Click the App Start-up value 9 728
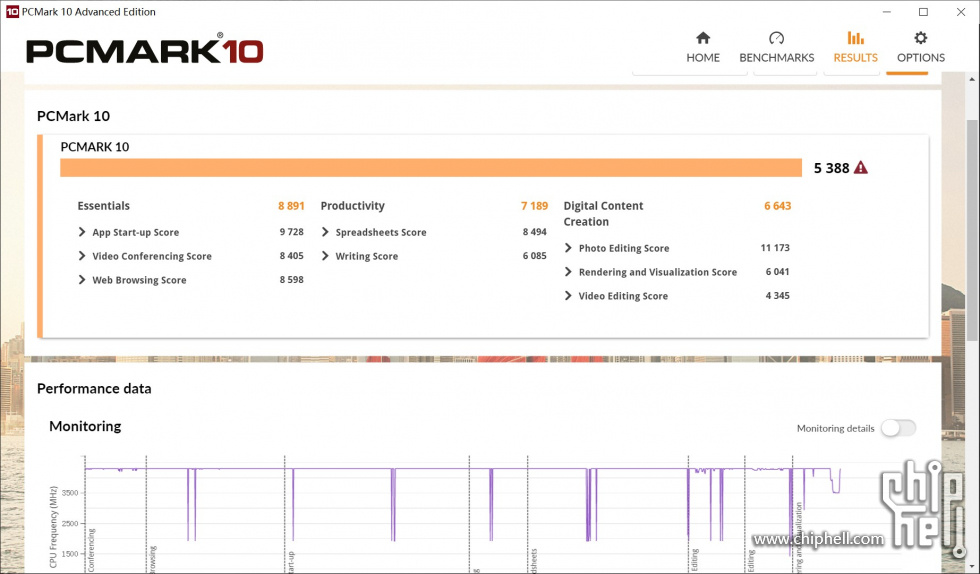The height and width of the screenshot is (574, 980). tap(291, 232)
